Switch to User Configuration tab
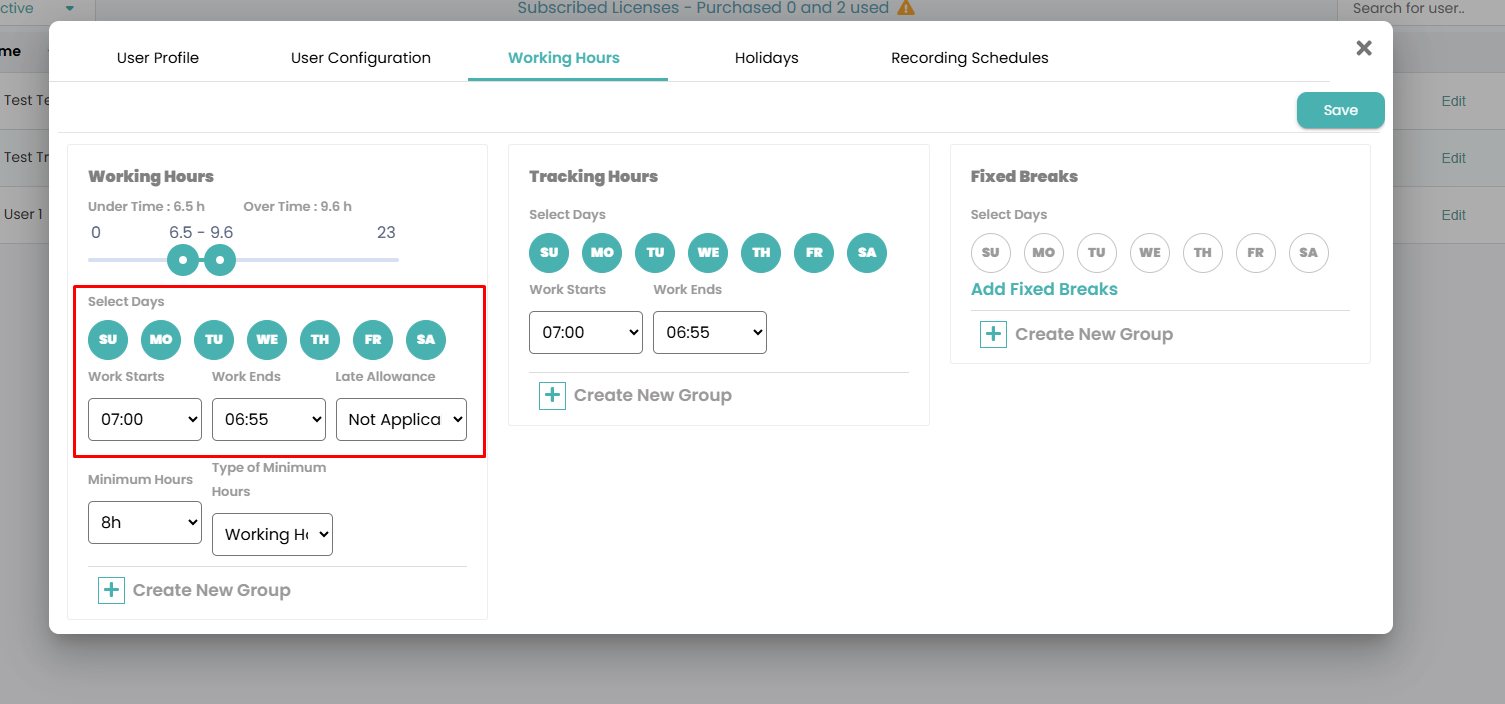 [x=361, y=58]
